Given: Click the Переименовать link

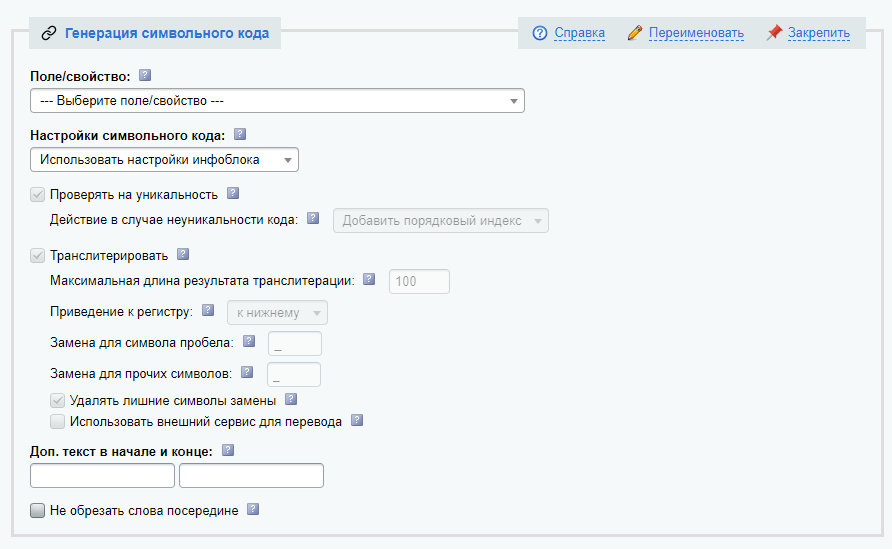Looking at the screenshot, I should tap(696, 33).
